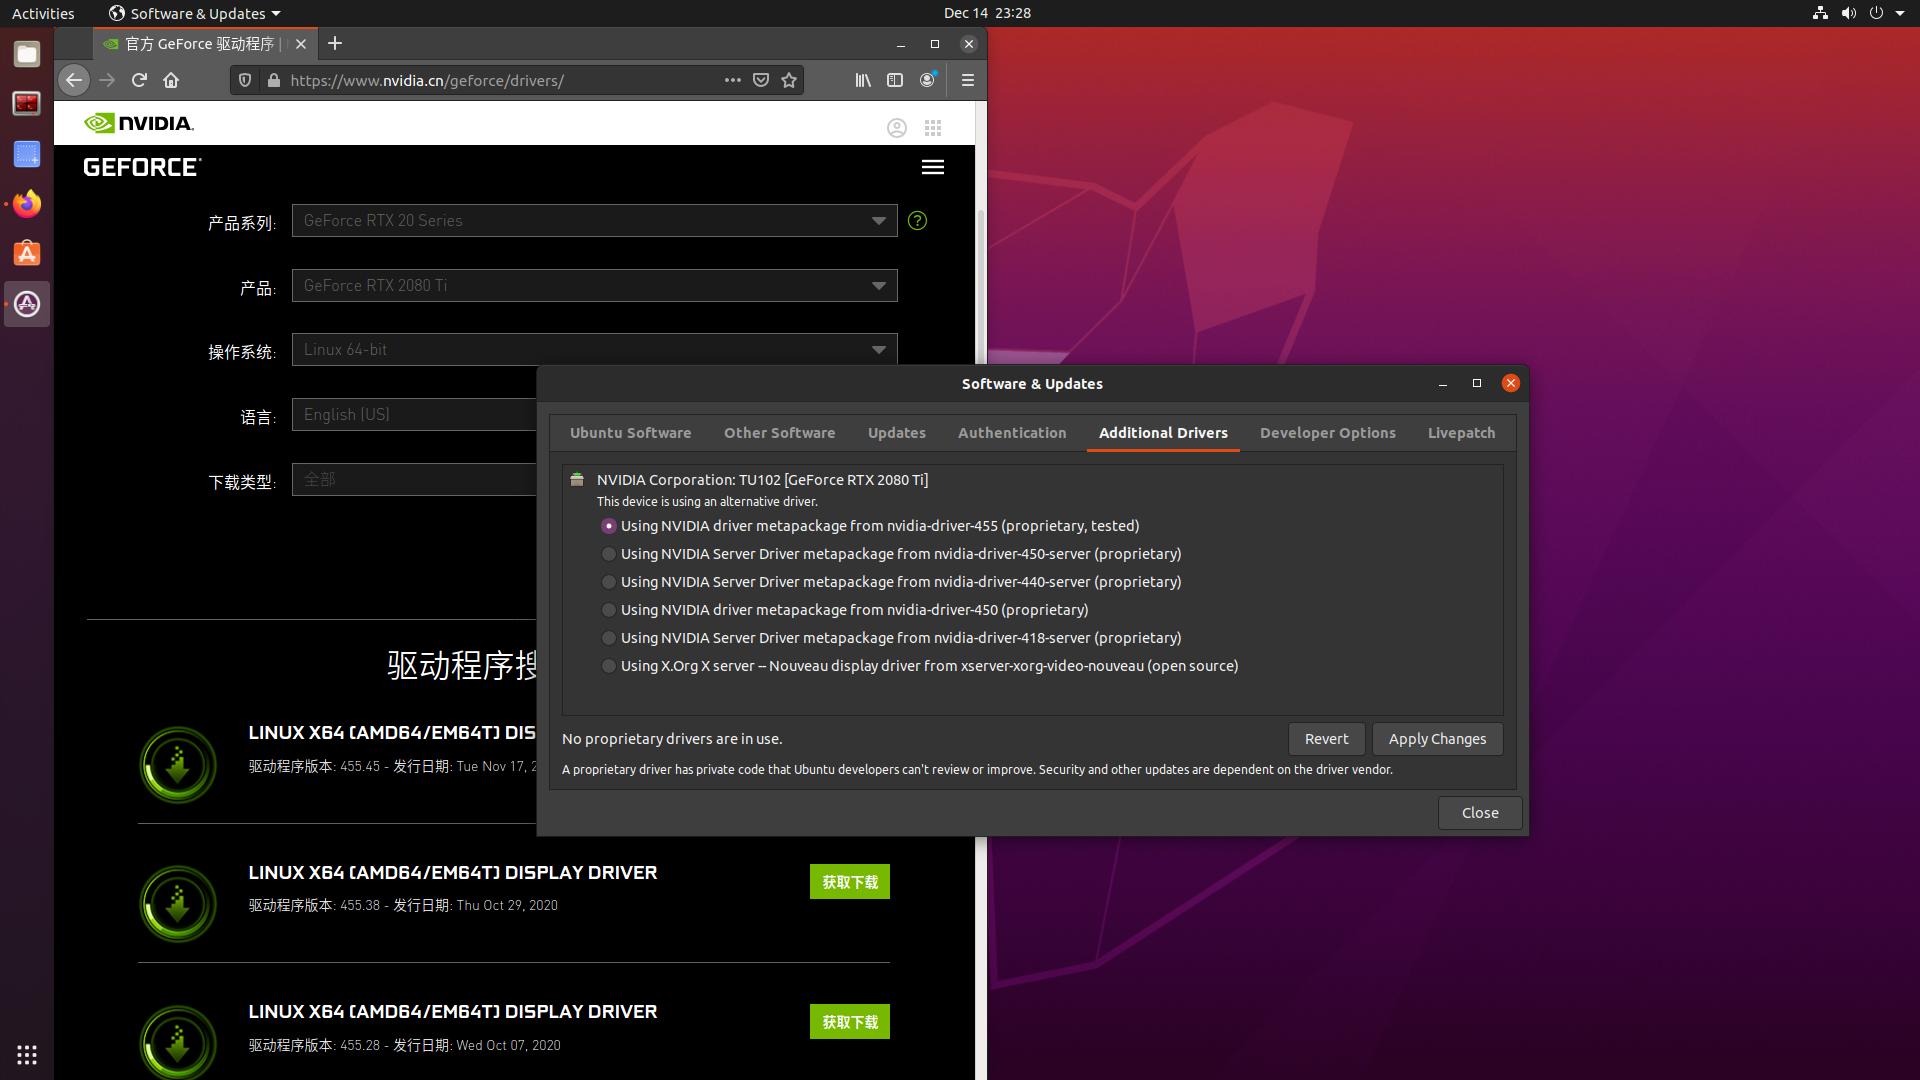Switch to the Developer Options tab
Viewport: 1920px width, 1080px height.
1327,433
